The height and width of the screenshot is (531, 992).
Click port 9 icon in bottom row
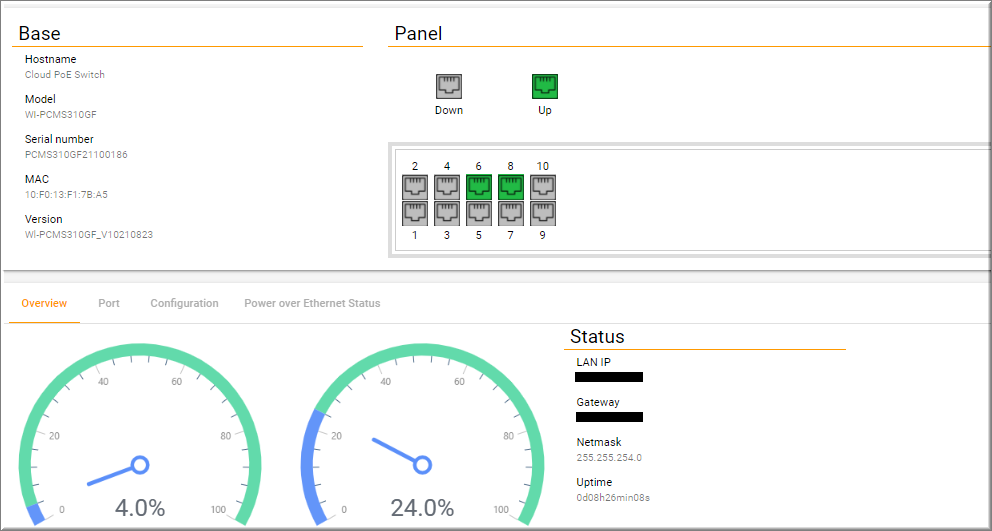click(x=543, y=213)
